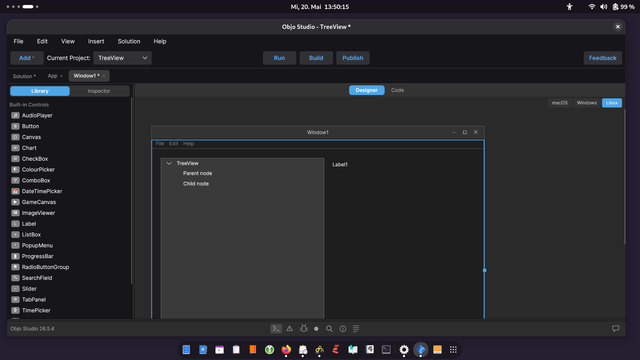Select the SearchField control icon
The height and width of the screenshot is (360, 640).
click(x=15, y=278)
